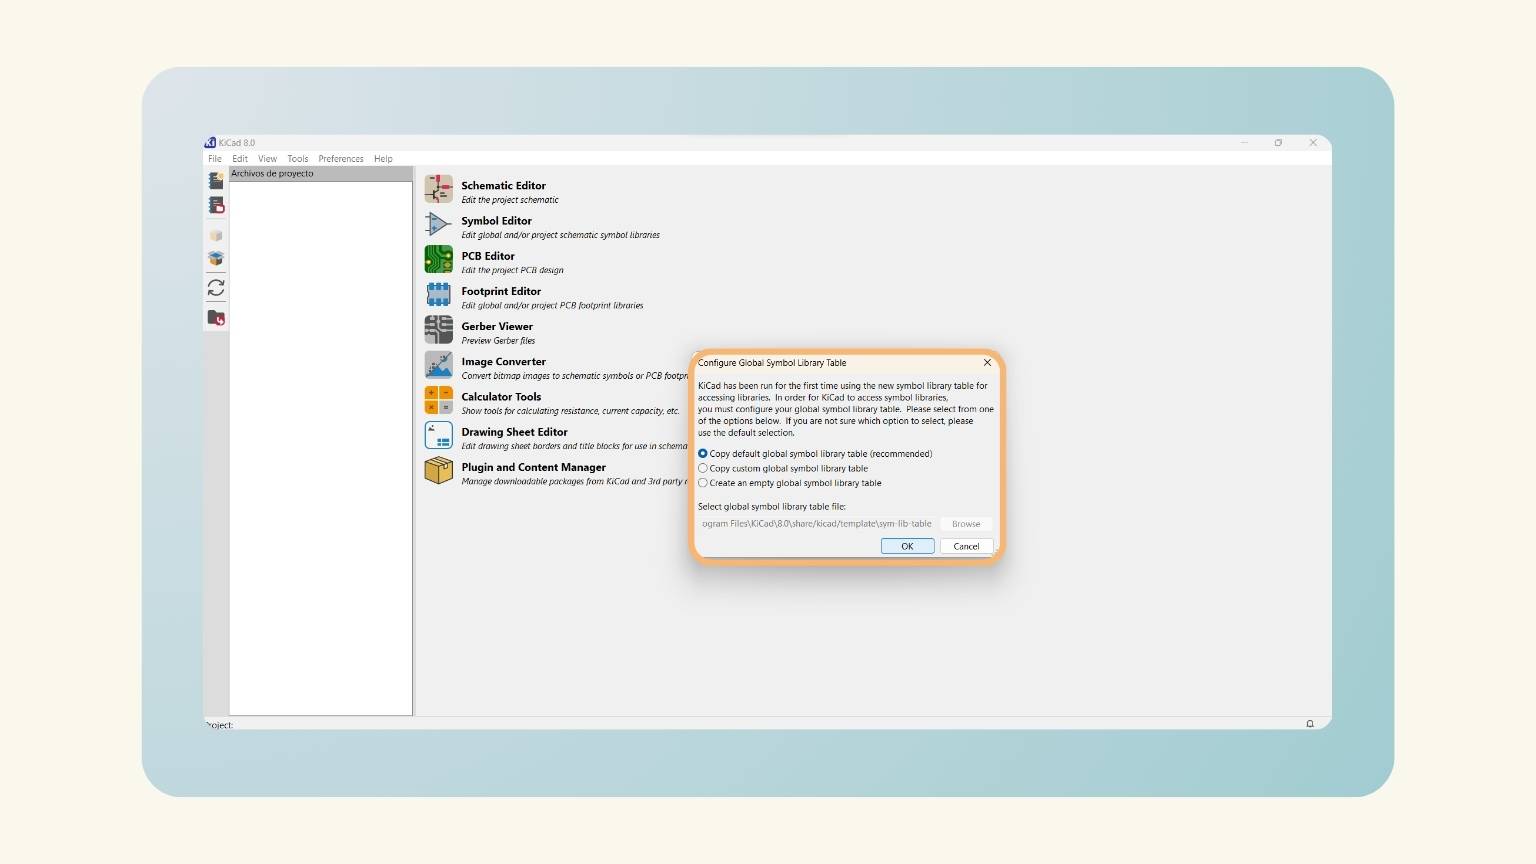Click the 'Edit the project schematic' description
Viewport: 1536px width, 864px height.
pyautogui.click(x=510, y=200)
